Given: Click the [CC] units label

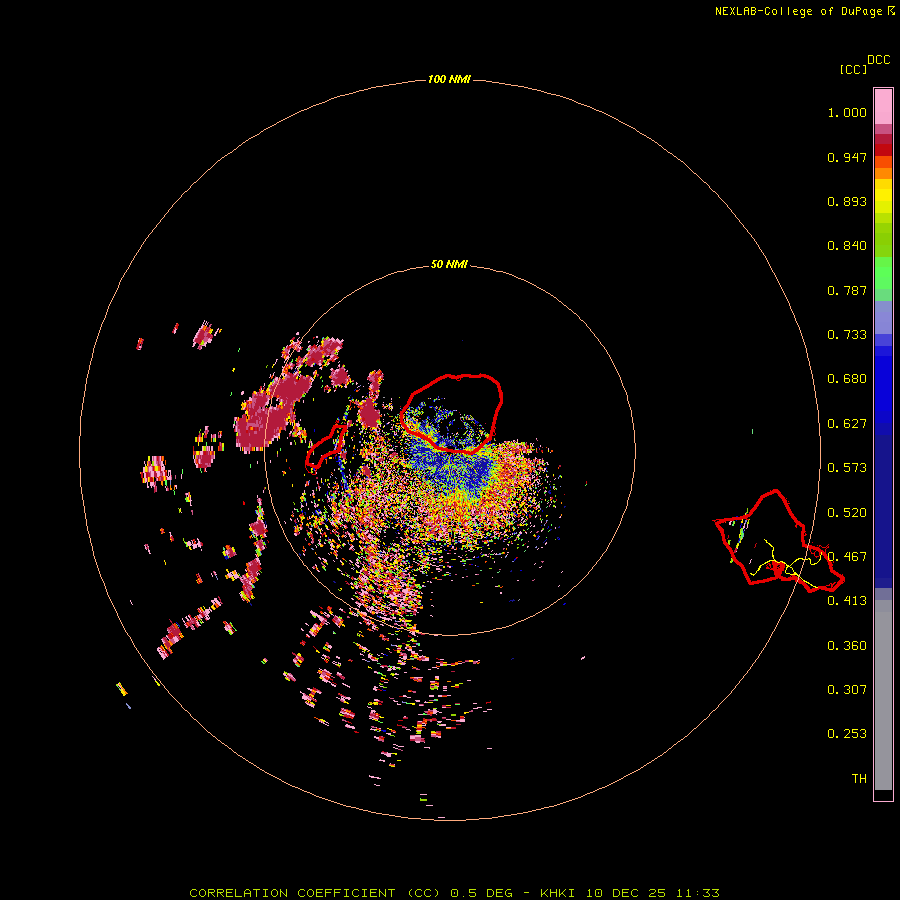Looking at the screenshot, I should (853, 69).
